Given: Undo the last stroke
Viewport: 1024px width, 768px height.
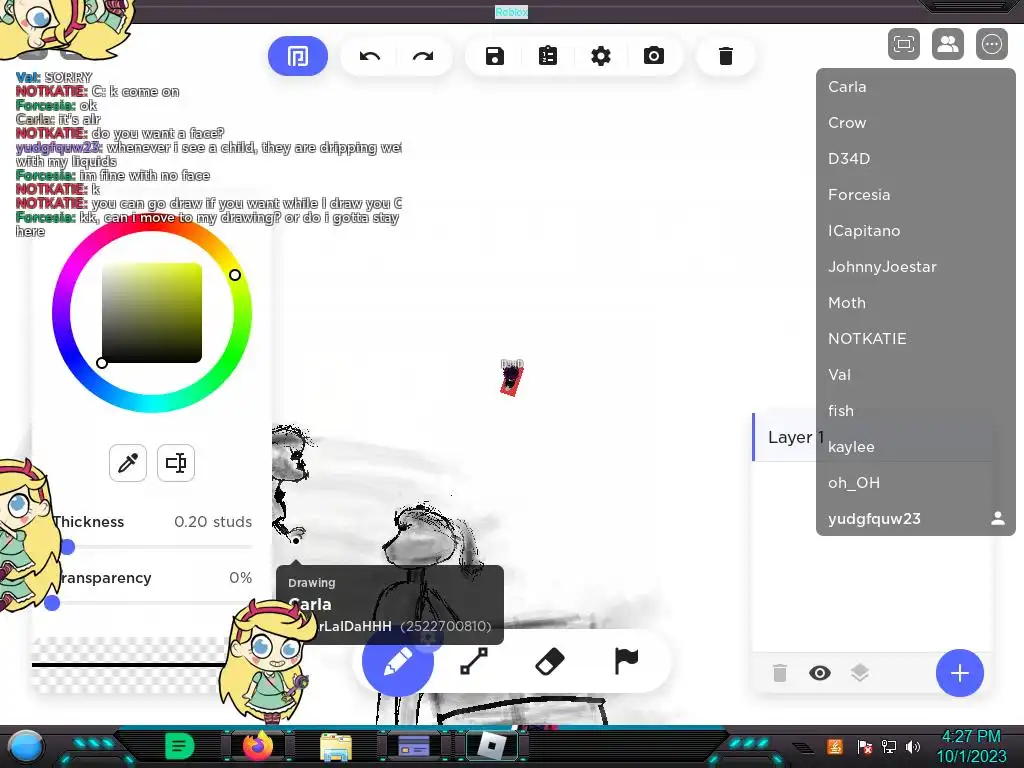Looking at the screenshot, I should tap(370, 56).
